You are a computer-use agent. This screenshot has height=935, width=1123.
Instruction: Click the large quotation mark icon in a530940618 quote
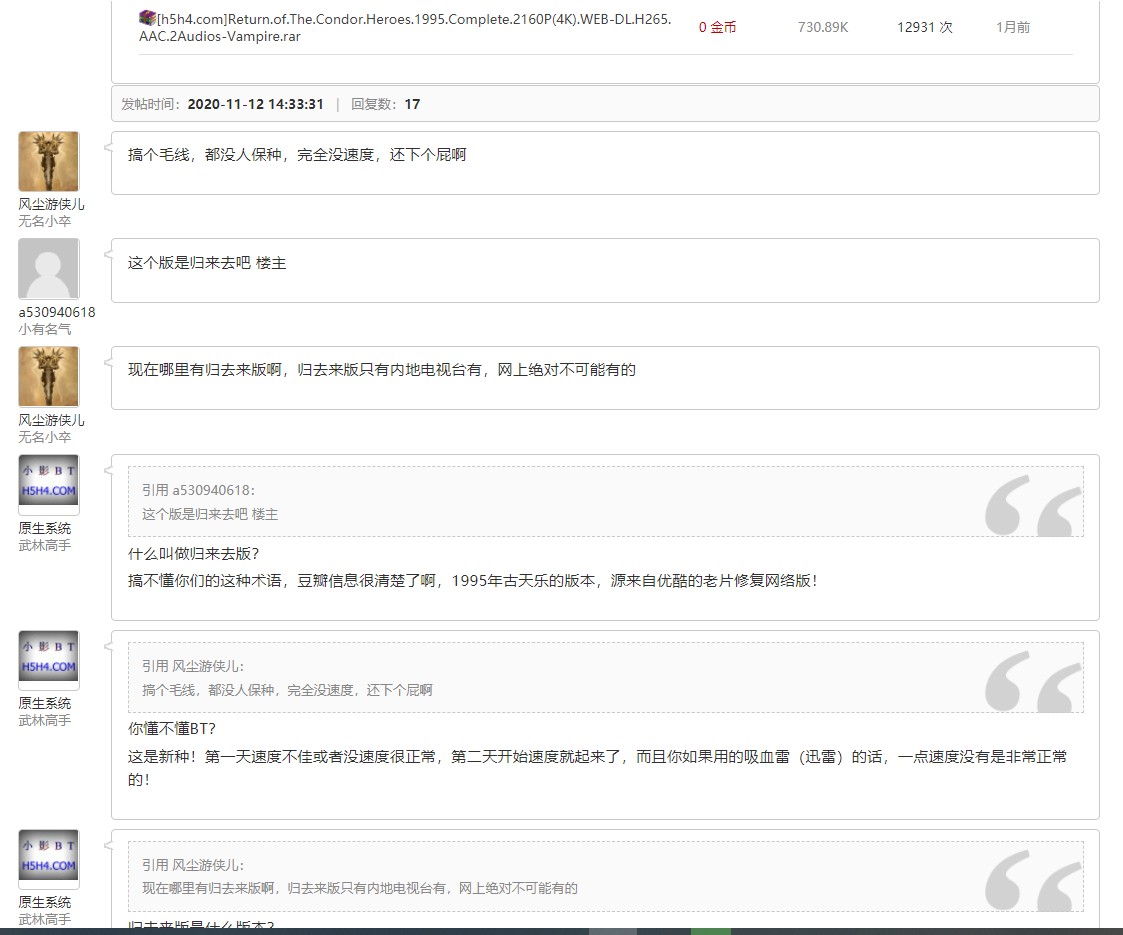pos(1032,506)
